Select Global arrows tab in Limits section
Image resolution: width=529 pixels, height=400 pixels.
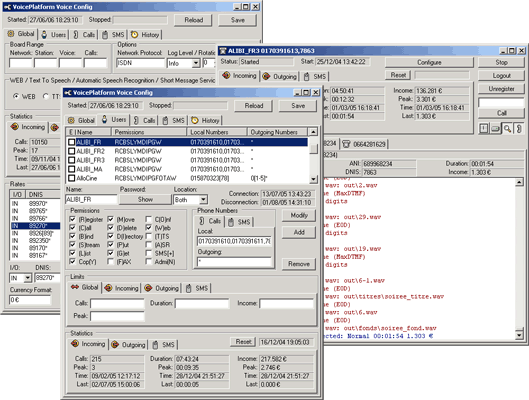(85, 287)
